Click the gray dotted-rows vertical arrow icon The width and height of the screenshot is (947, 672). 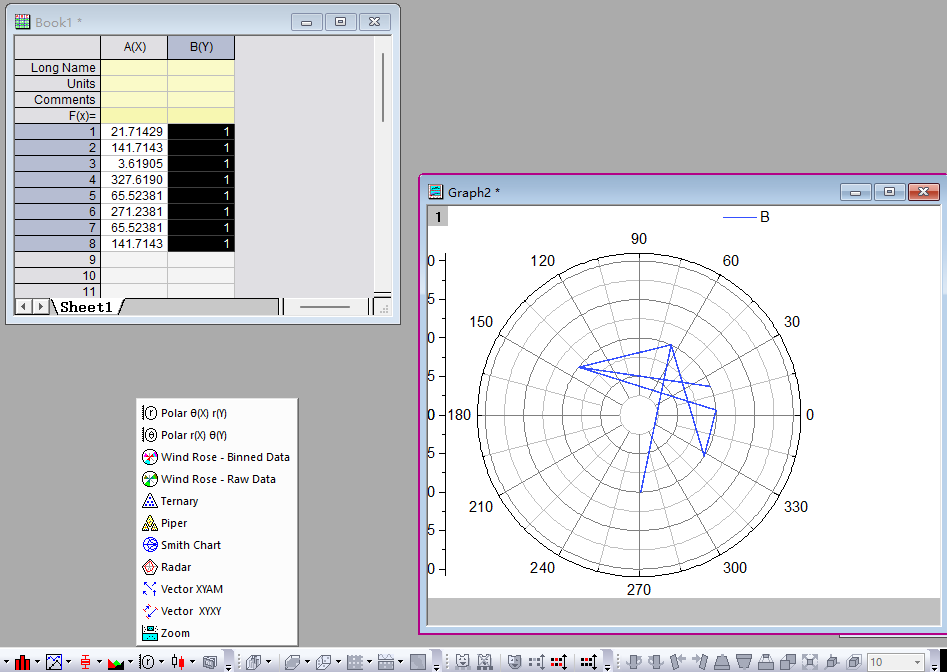(x=537, y=662)
